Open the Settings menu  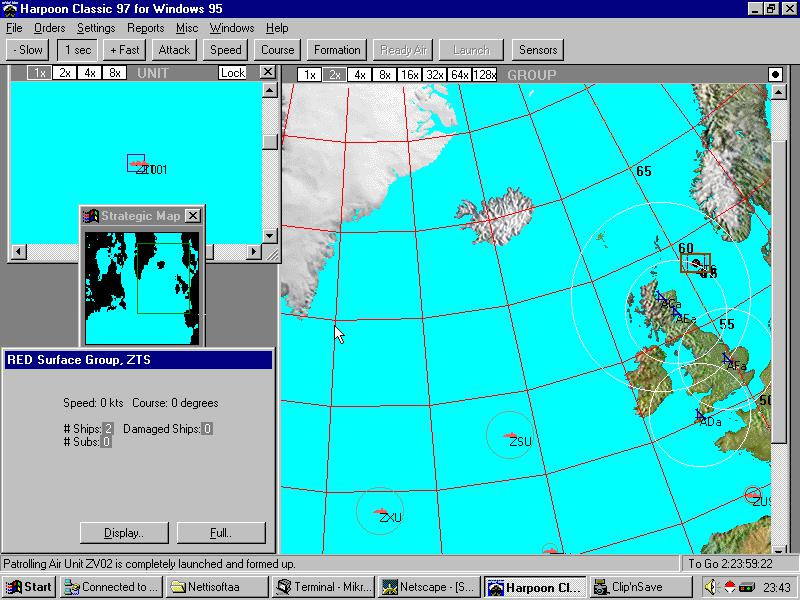[96, 28]
